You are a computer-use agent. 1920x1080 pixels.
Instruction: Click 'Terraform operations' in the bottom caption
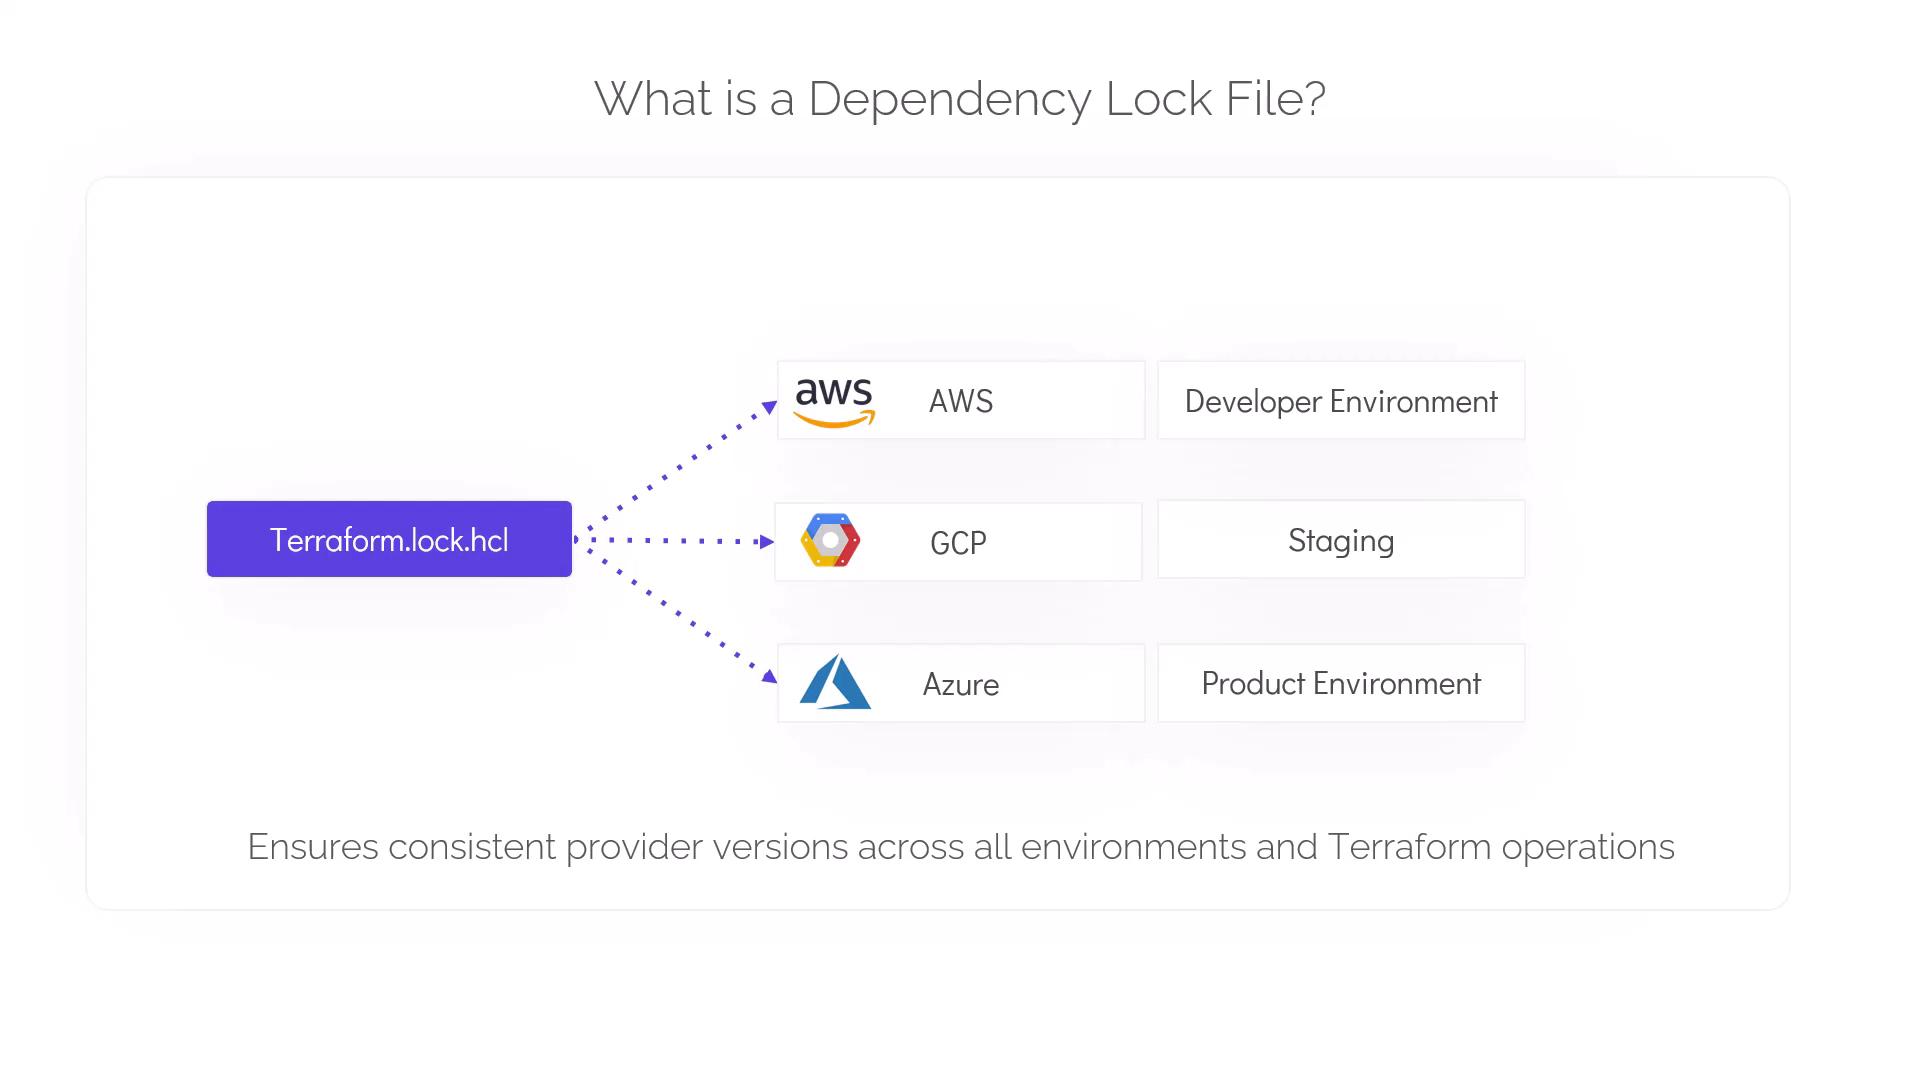pos(1500,847)
